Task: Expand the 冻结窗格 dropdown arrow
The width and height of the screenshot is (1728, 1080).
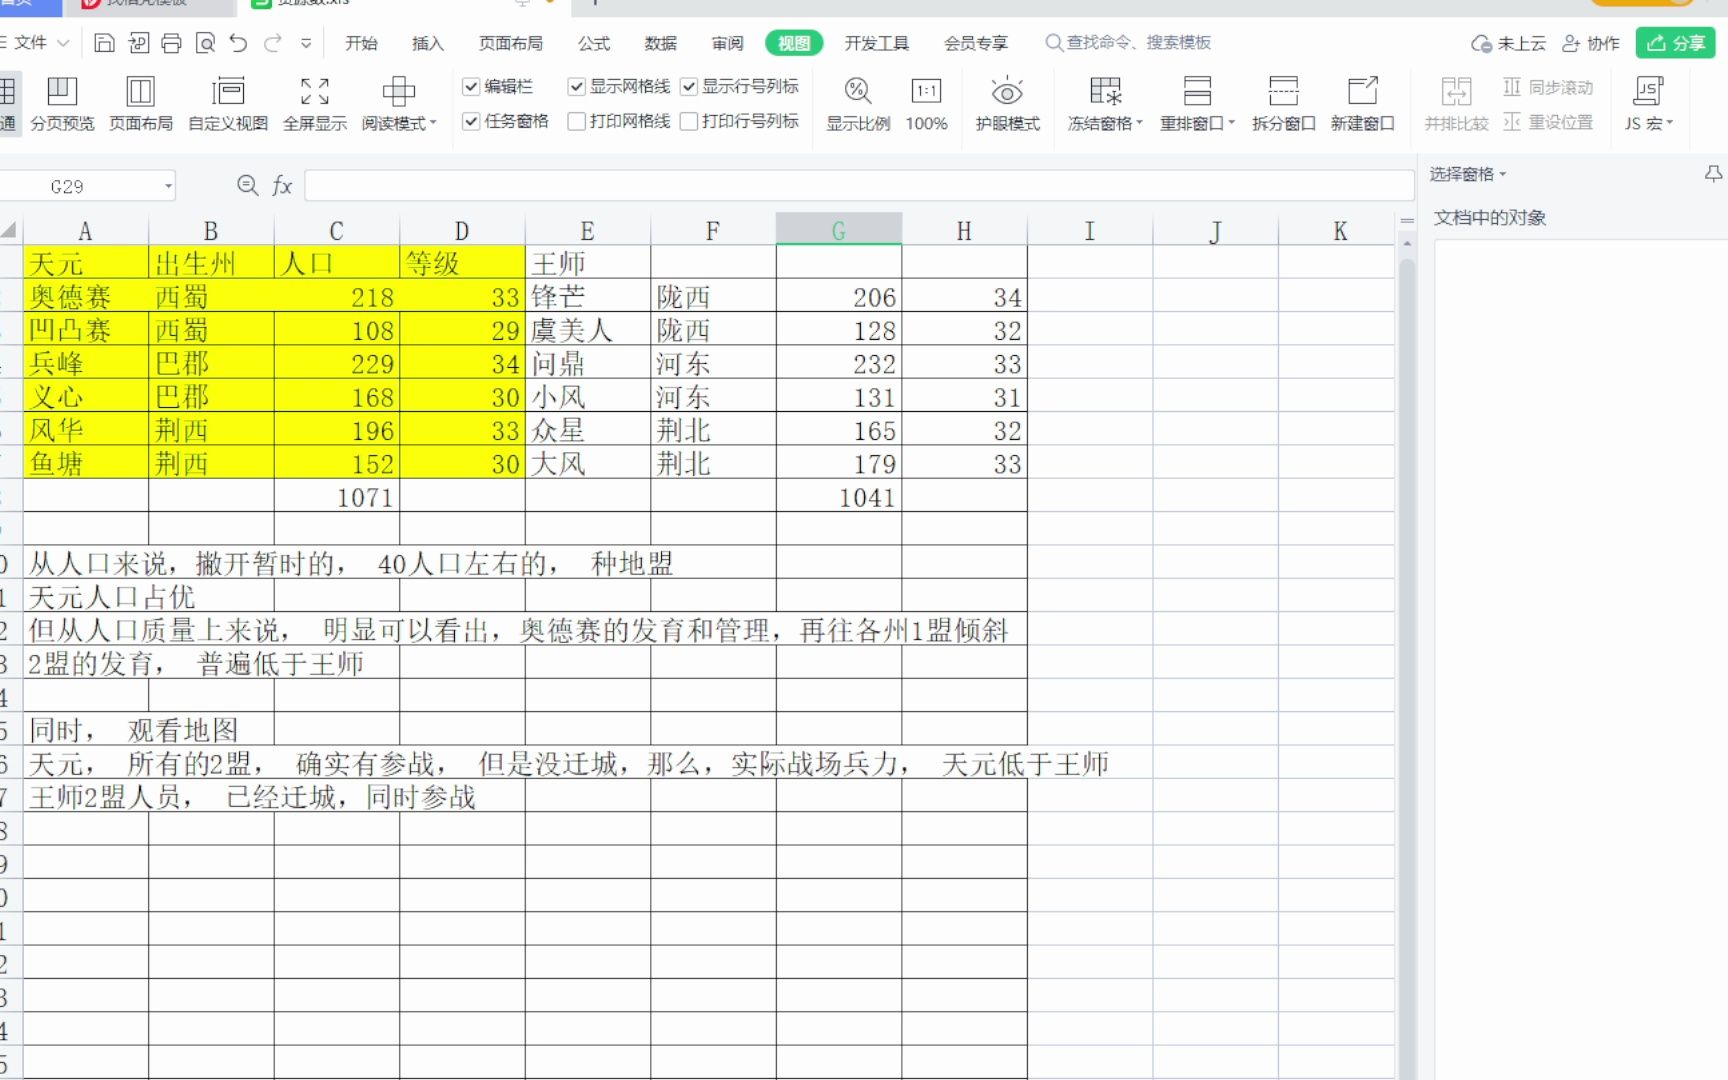Action: tap(1139, 123)
